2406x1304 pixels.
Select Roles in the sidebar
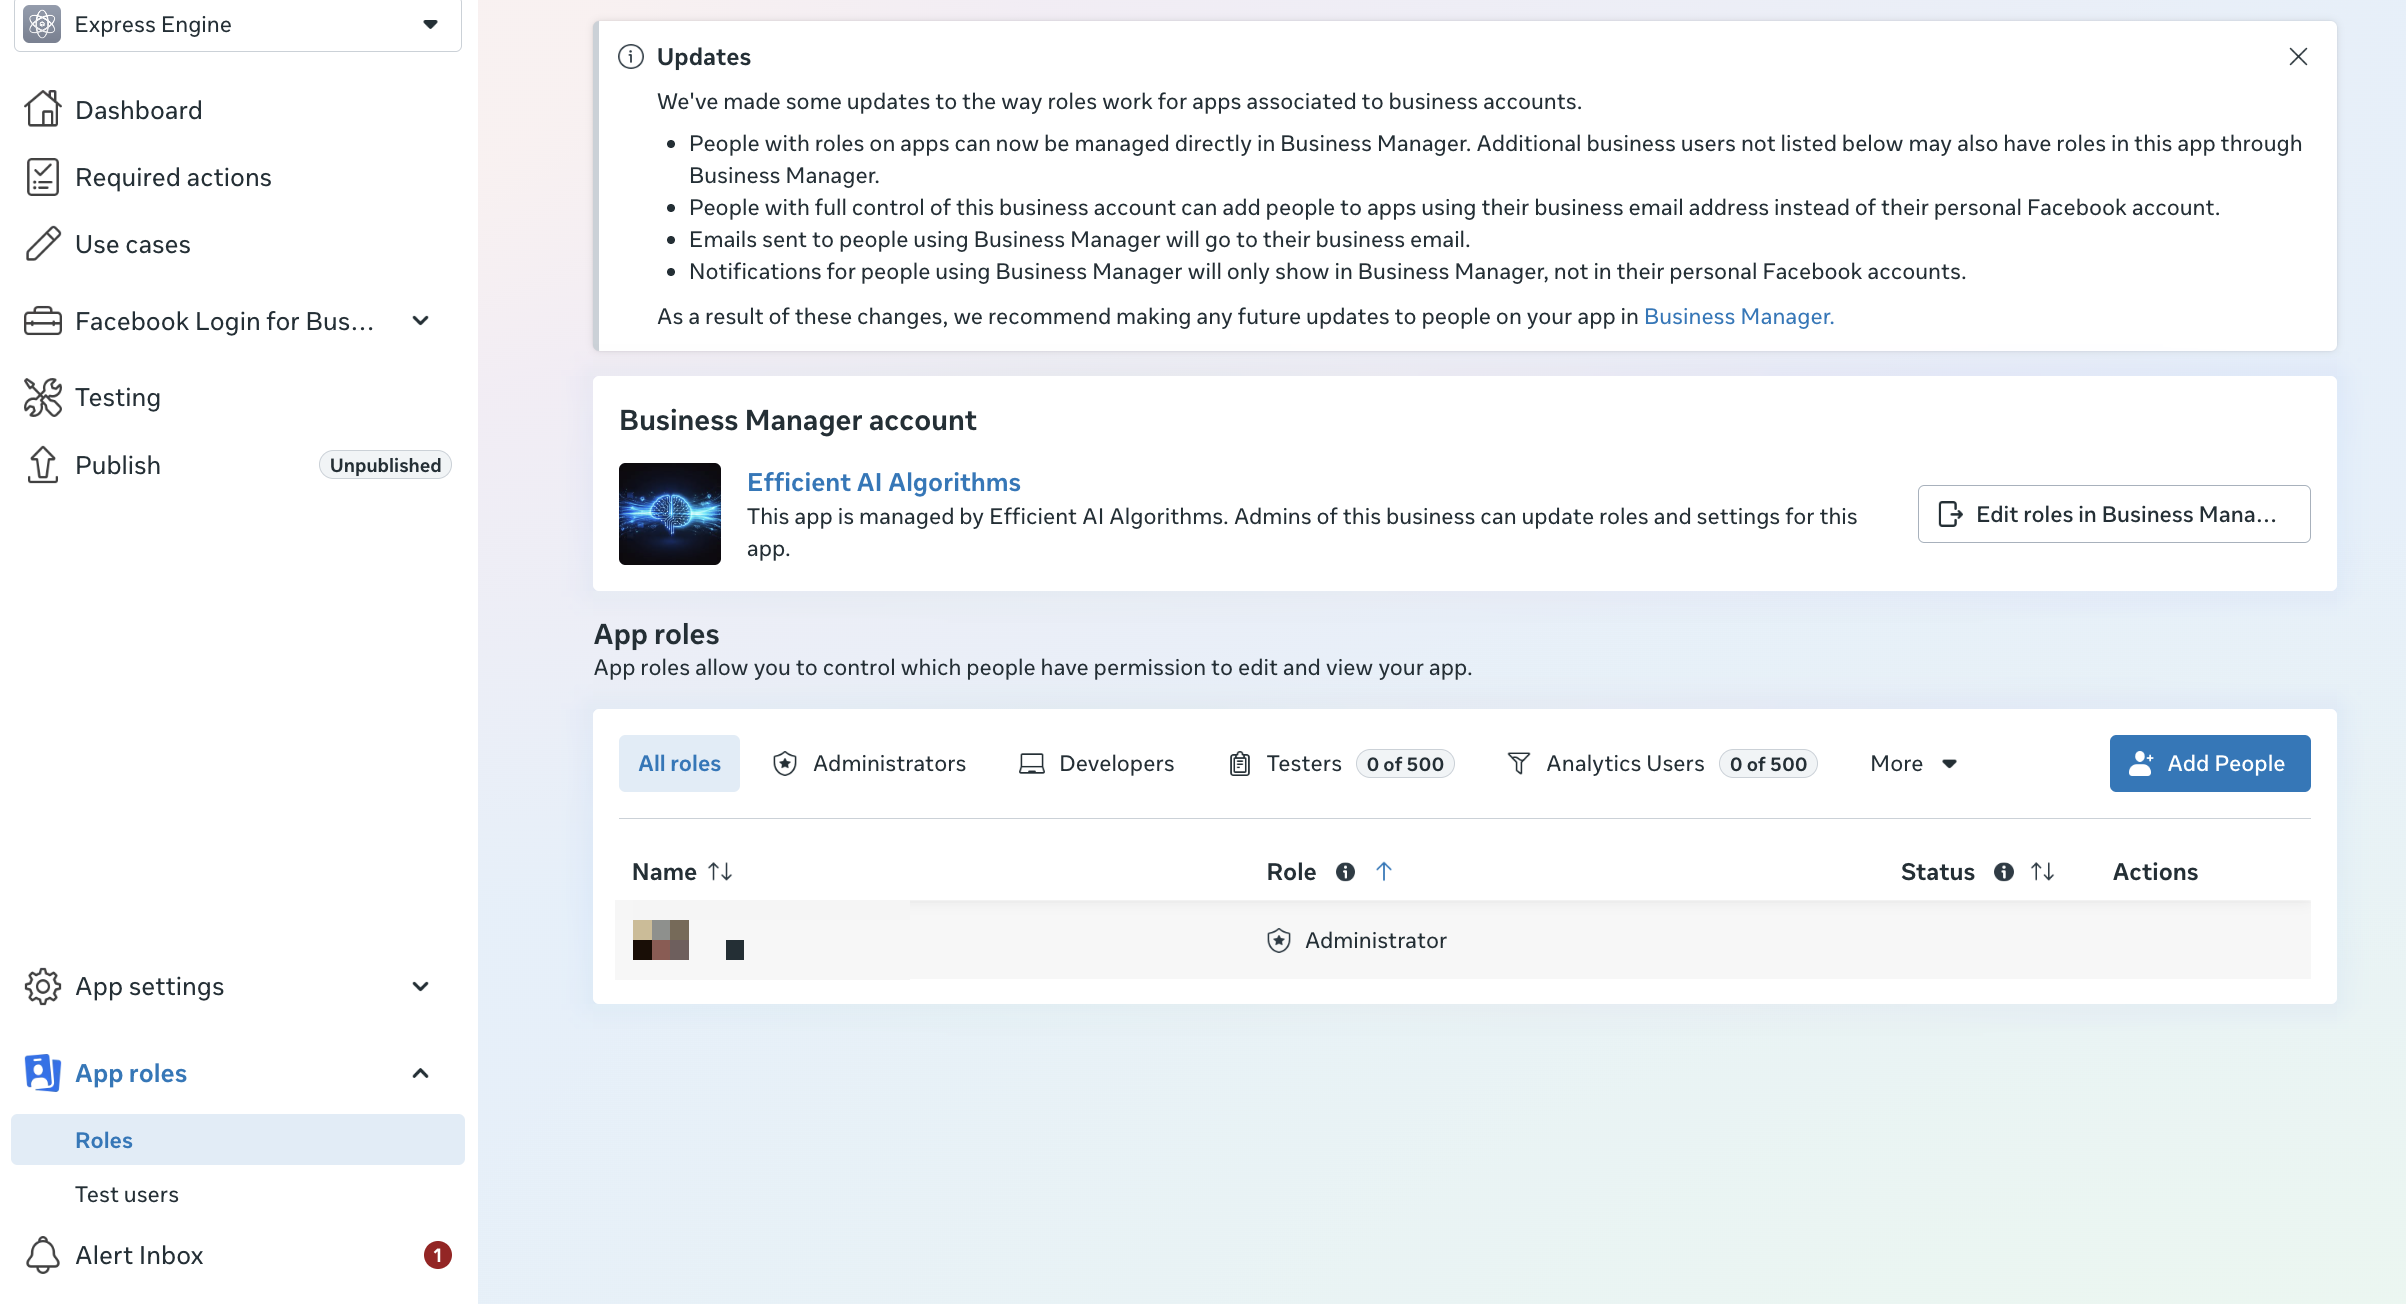(238, 1140)
